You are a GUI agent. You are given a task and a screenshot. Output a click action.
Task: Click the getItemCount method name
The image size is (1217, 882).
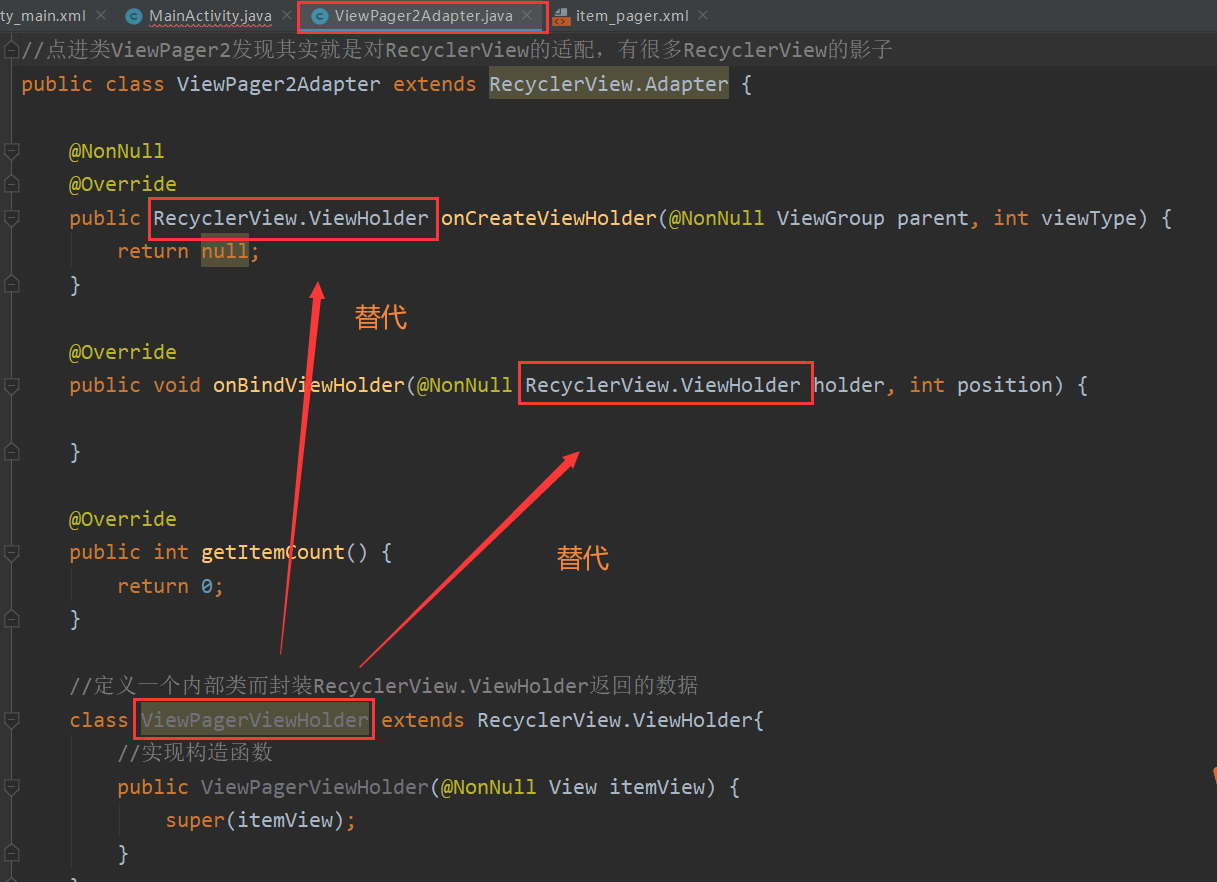(x=273, y=552)
